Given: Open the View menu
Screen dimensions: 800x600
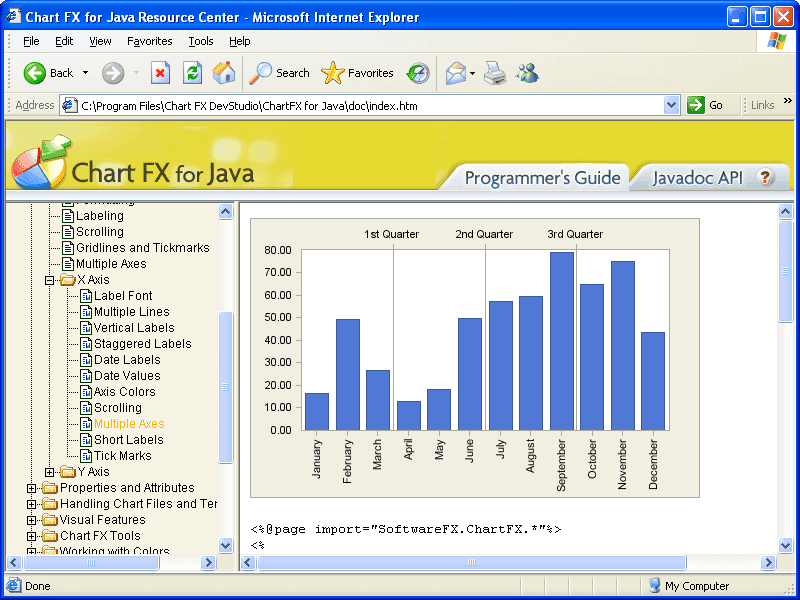Looking at the screenshot, I should coord(100,41).
